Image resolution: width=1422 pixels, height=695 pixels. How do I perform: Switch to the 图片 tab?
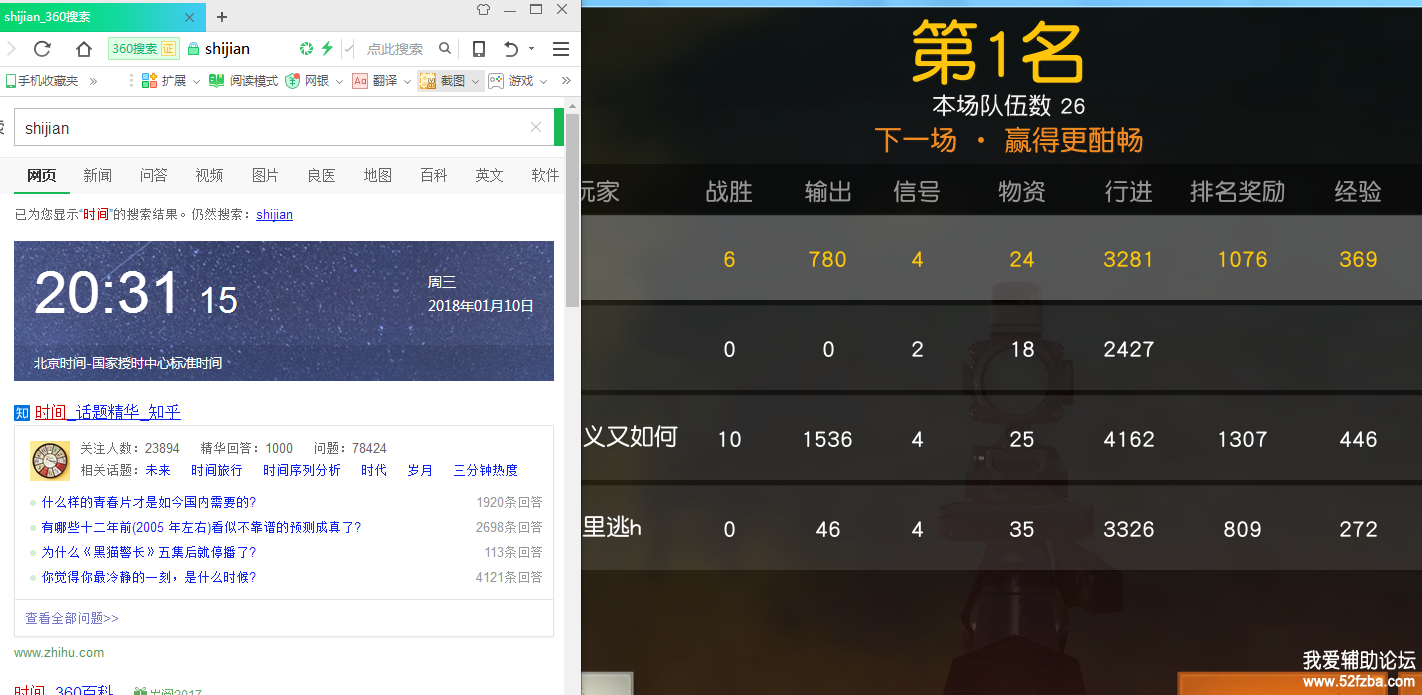[x=266, y=175]
